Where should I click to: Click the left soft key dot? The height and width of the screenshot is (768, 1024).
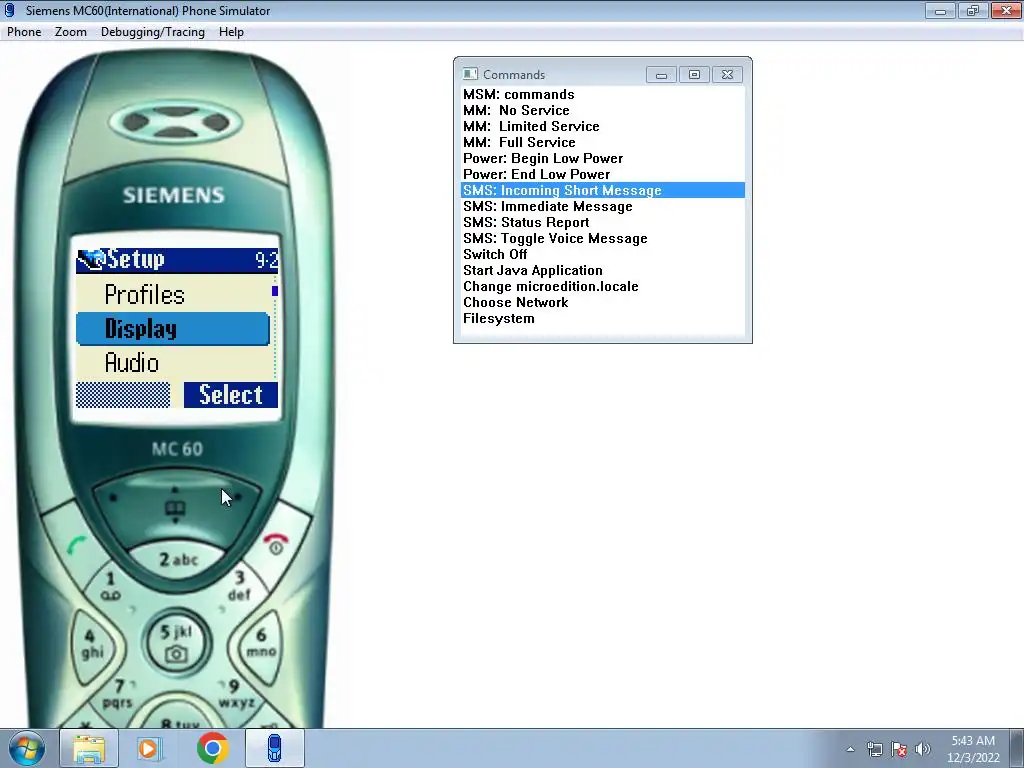(114, 498)
